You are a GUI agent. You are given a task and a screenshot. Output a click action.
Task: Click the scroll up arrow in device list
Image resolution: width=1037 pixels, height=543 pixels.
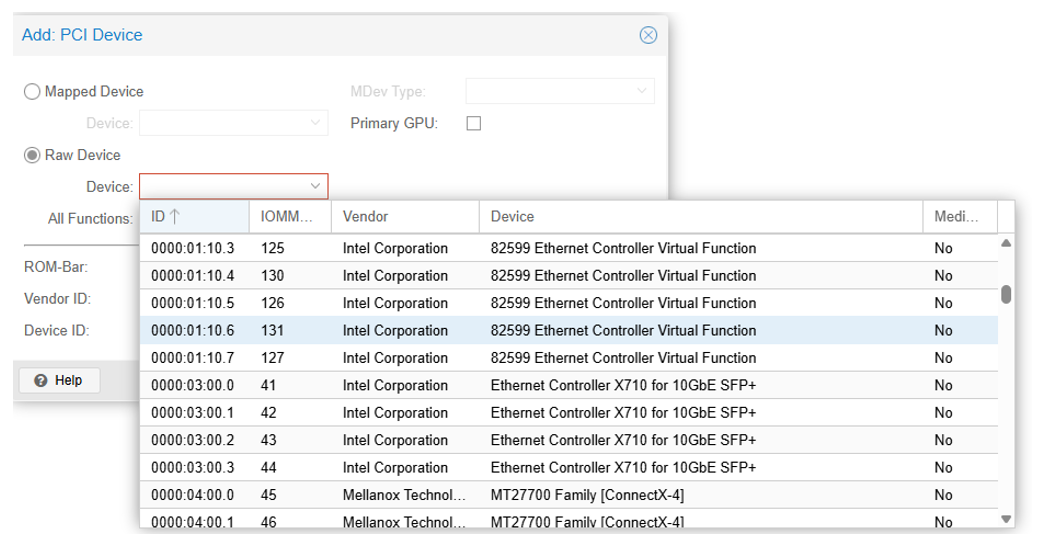click(1006, 243)
